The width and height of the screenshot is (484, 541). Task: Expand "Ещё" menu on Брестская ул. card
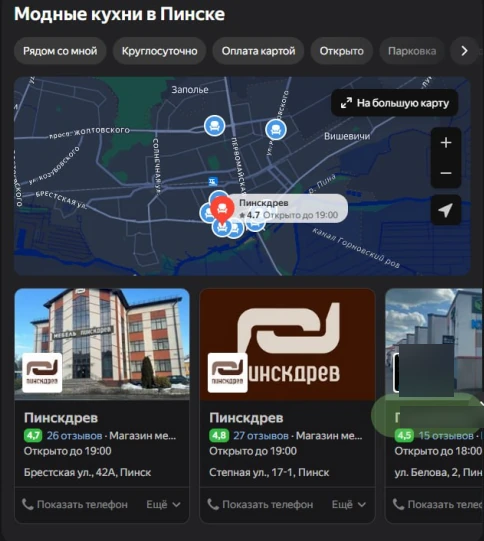[164, 504]
